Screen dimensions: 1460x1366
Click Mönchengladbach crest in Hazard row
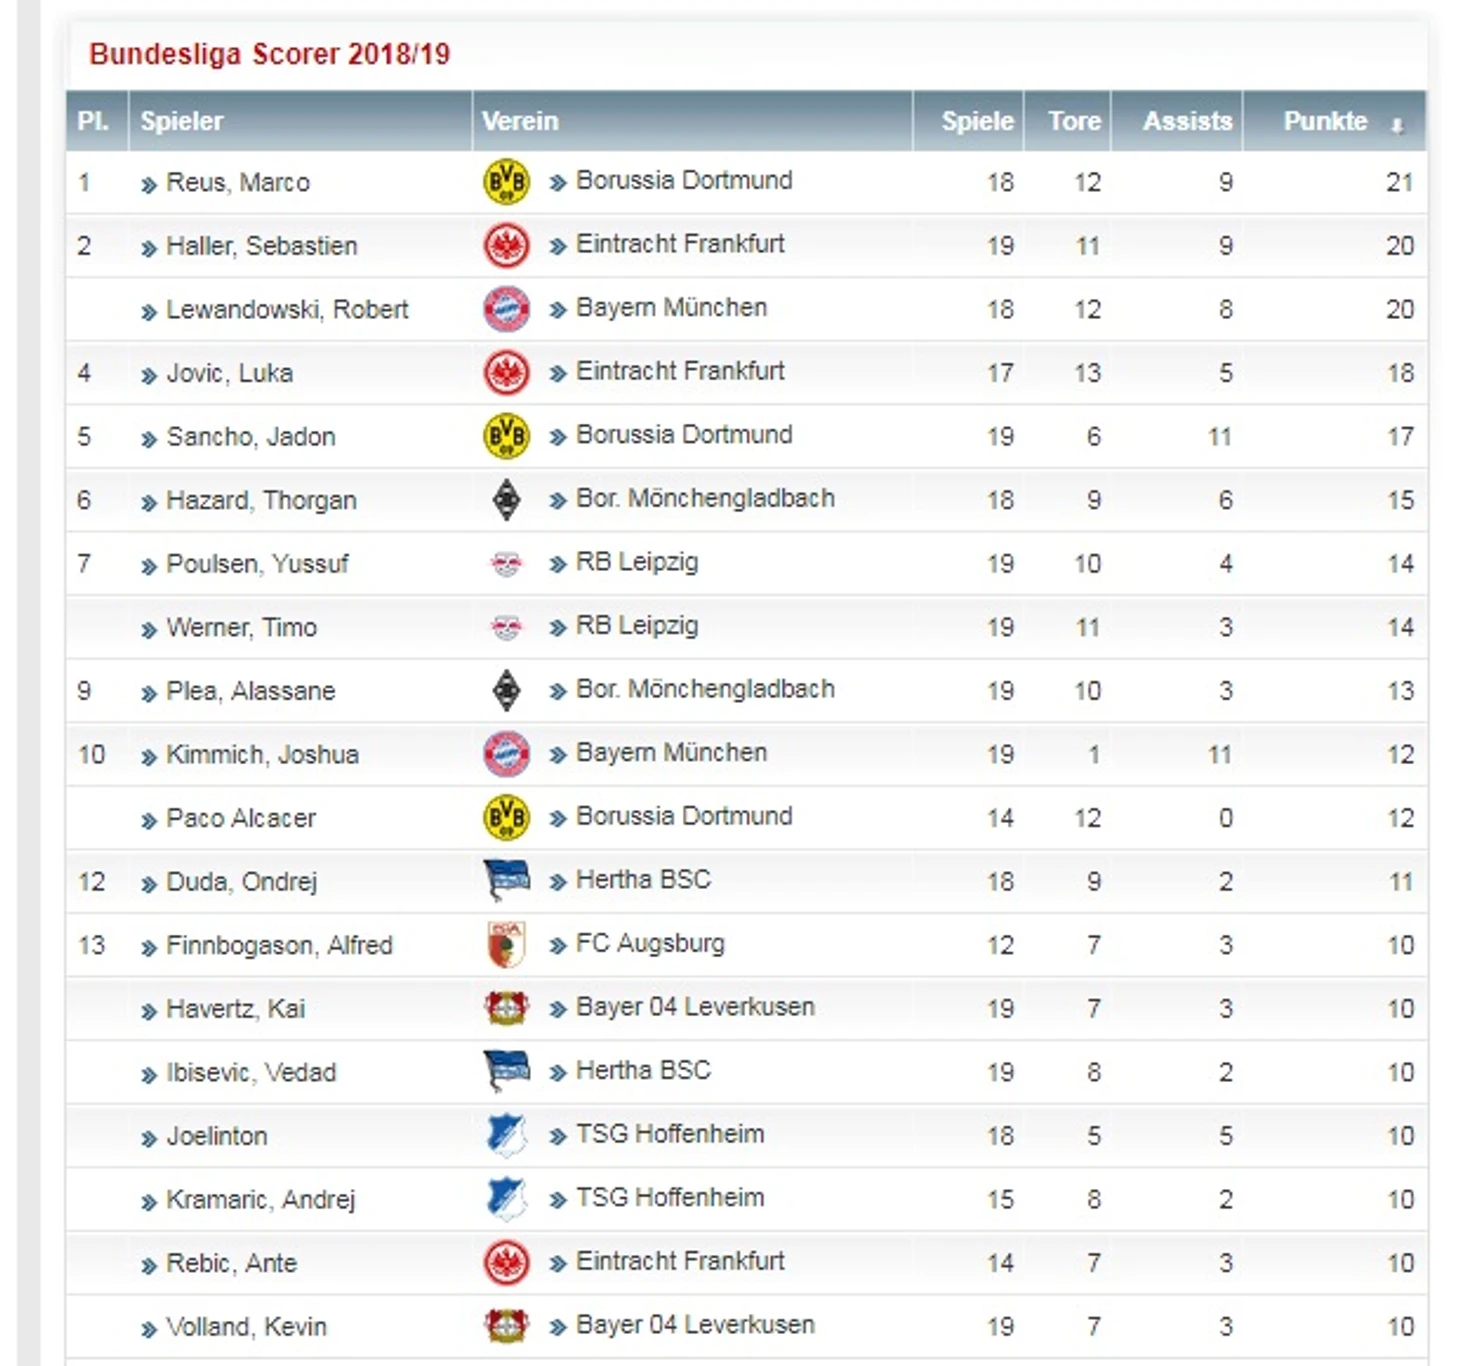(507, 500)
